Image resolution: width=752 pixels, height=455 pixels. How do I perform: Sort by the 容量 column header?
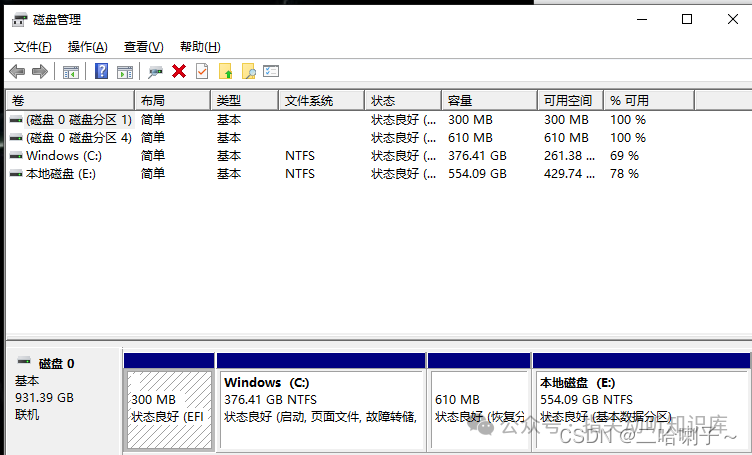(x=490, y=101)
